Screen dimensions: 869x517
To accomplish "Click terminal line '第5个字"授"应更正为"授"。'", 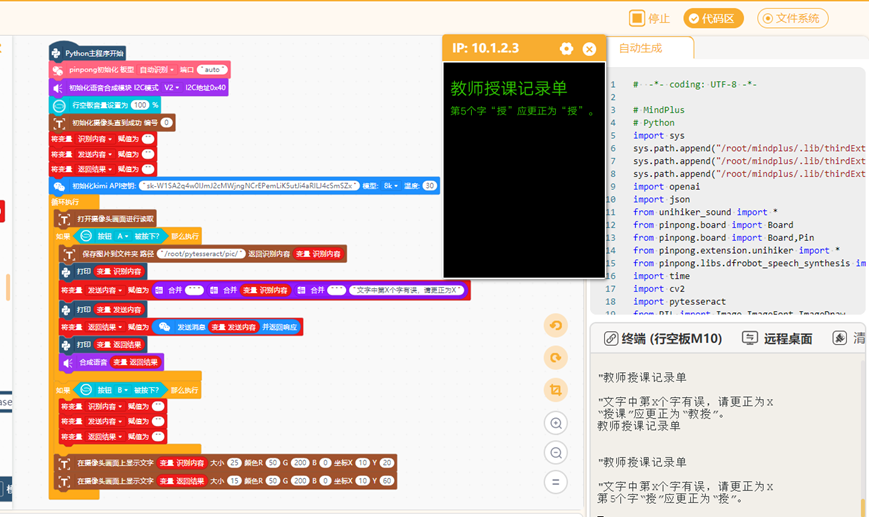I will [669, 499].
